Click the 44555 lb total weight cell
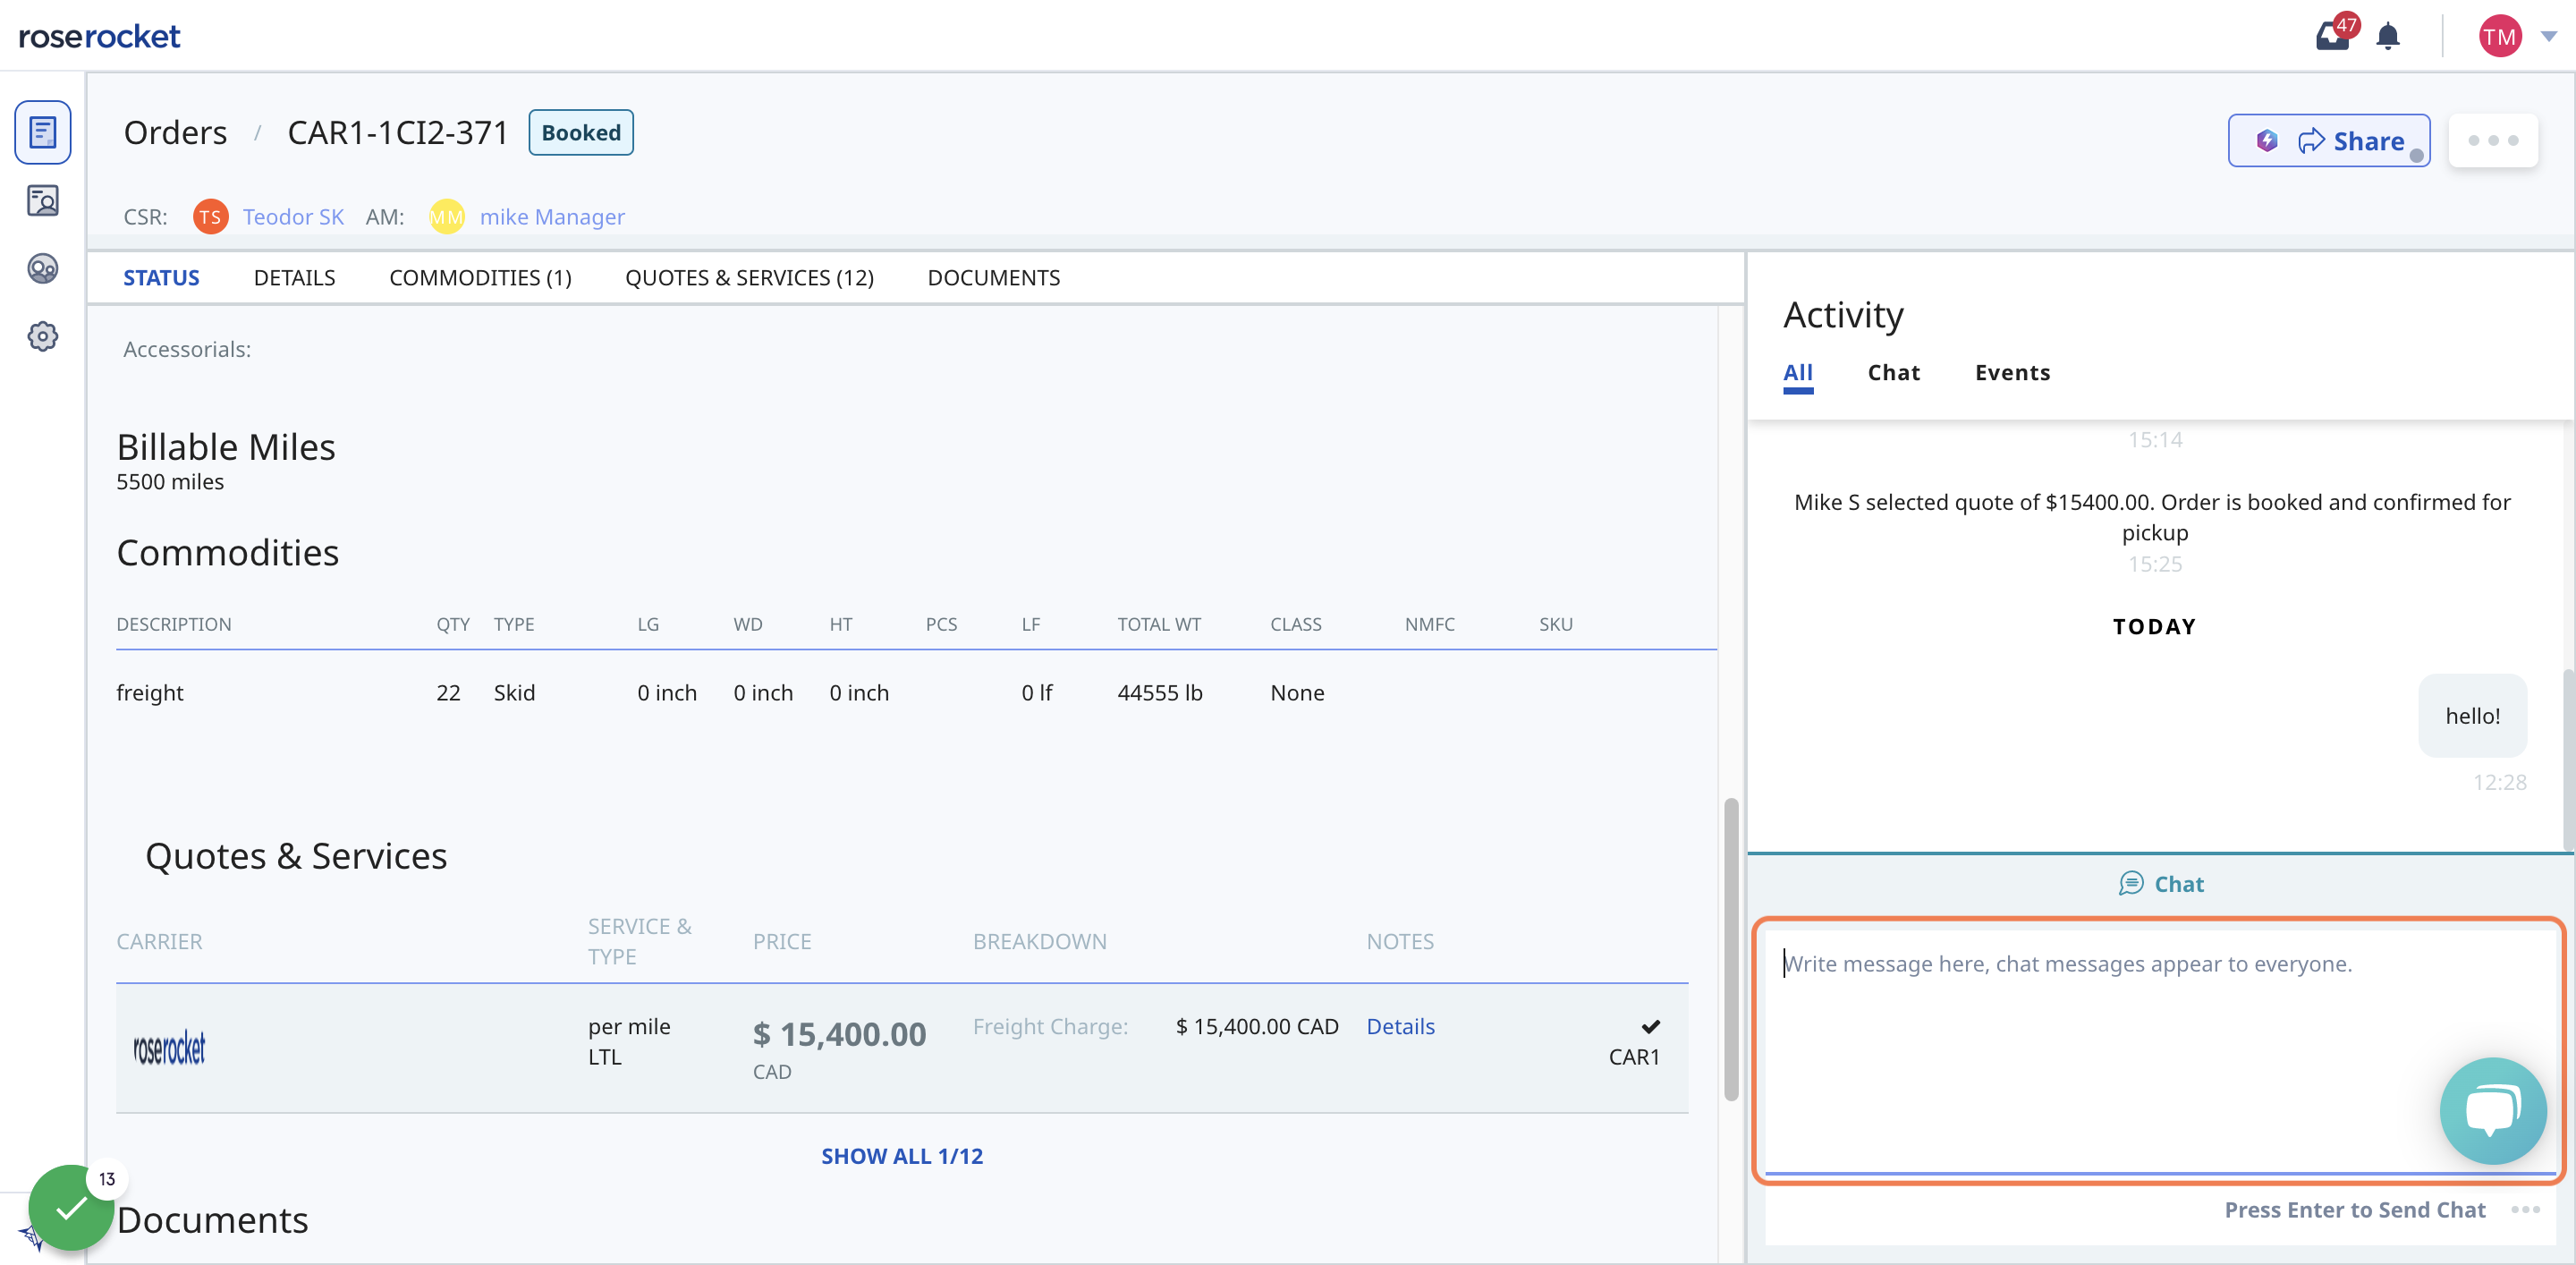 point(1160,693)
